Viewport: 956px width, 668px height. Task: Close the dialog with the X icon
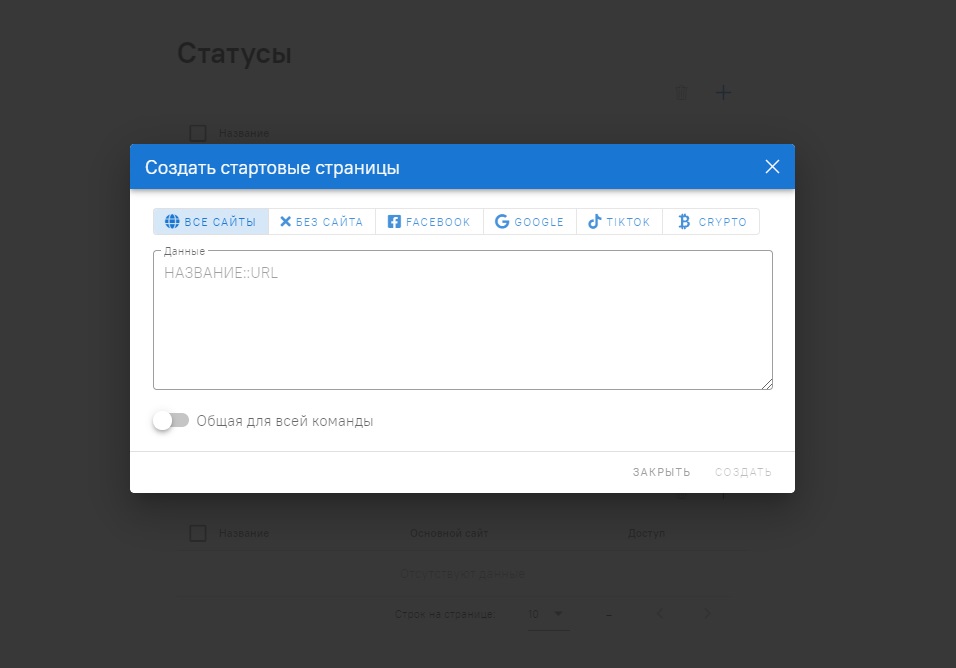pyautogui.click(x=772, y=167)
